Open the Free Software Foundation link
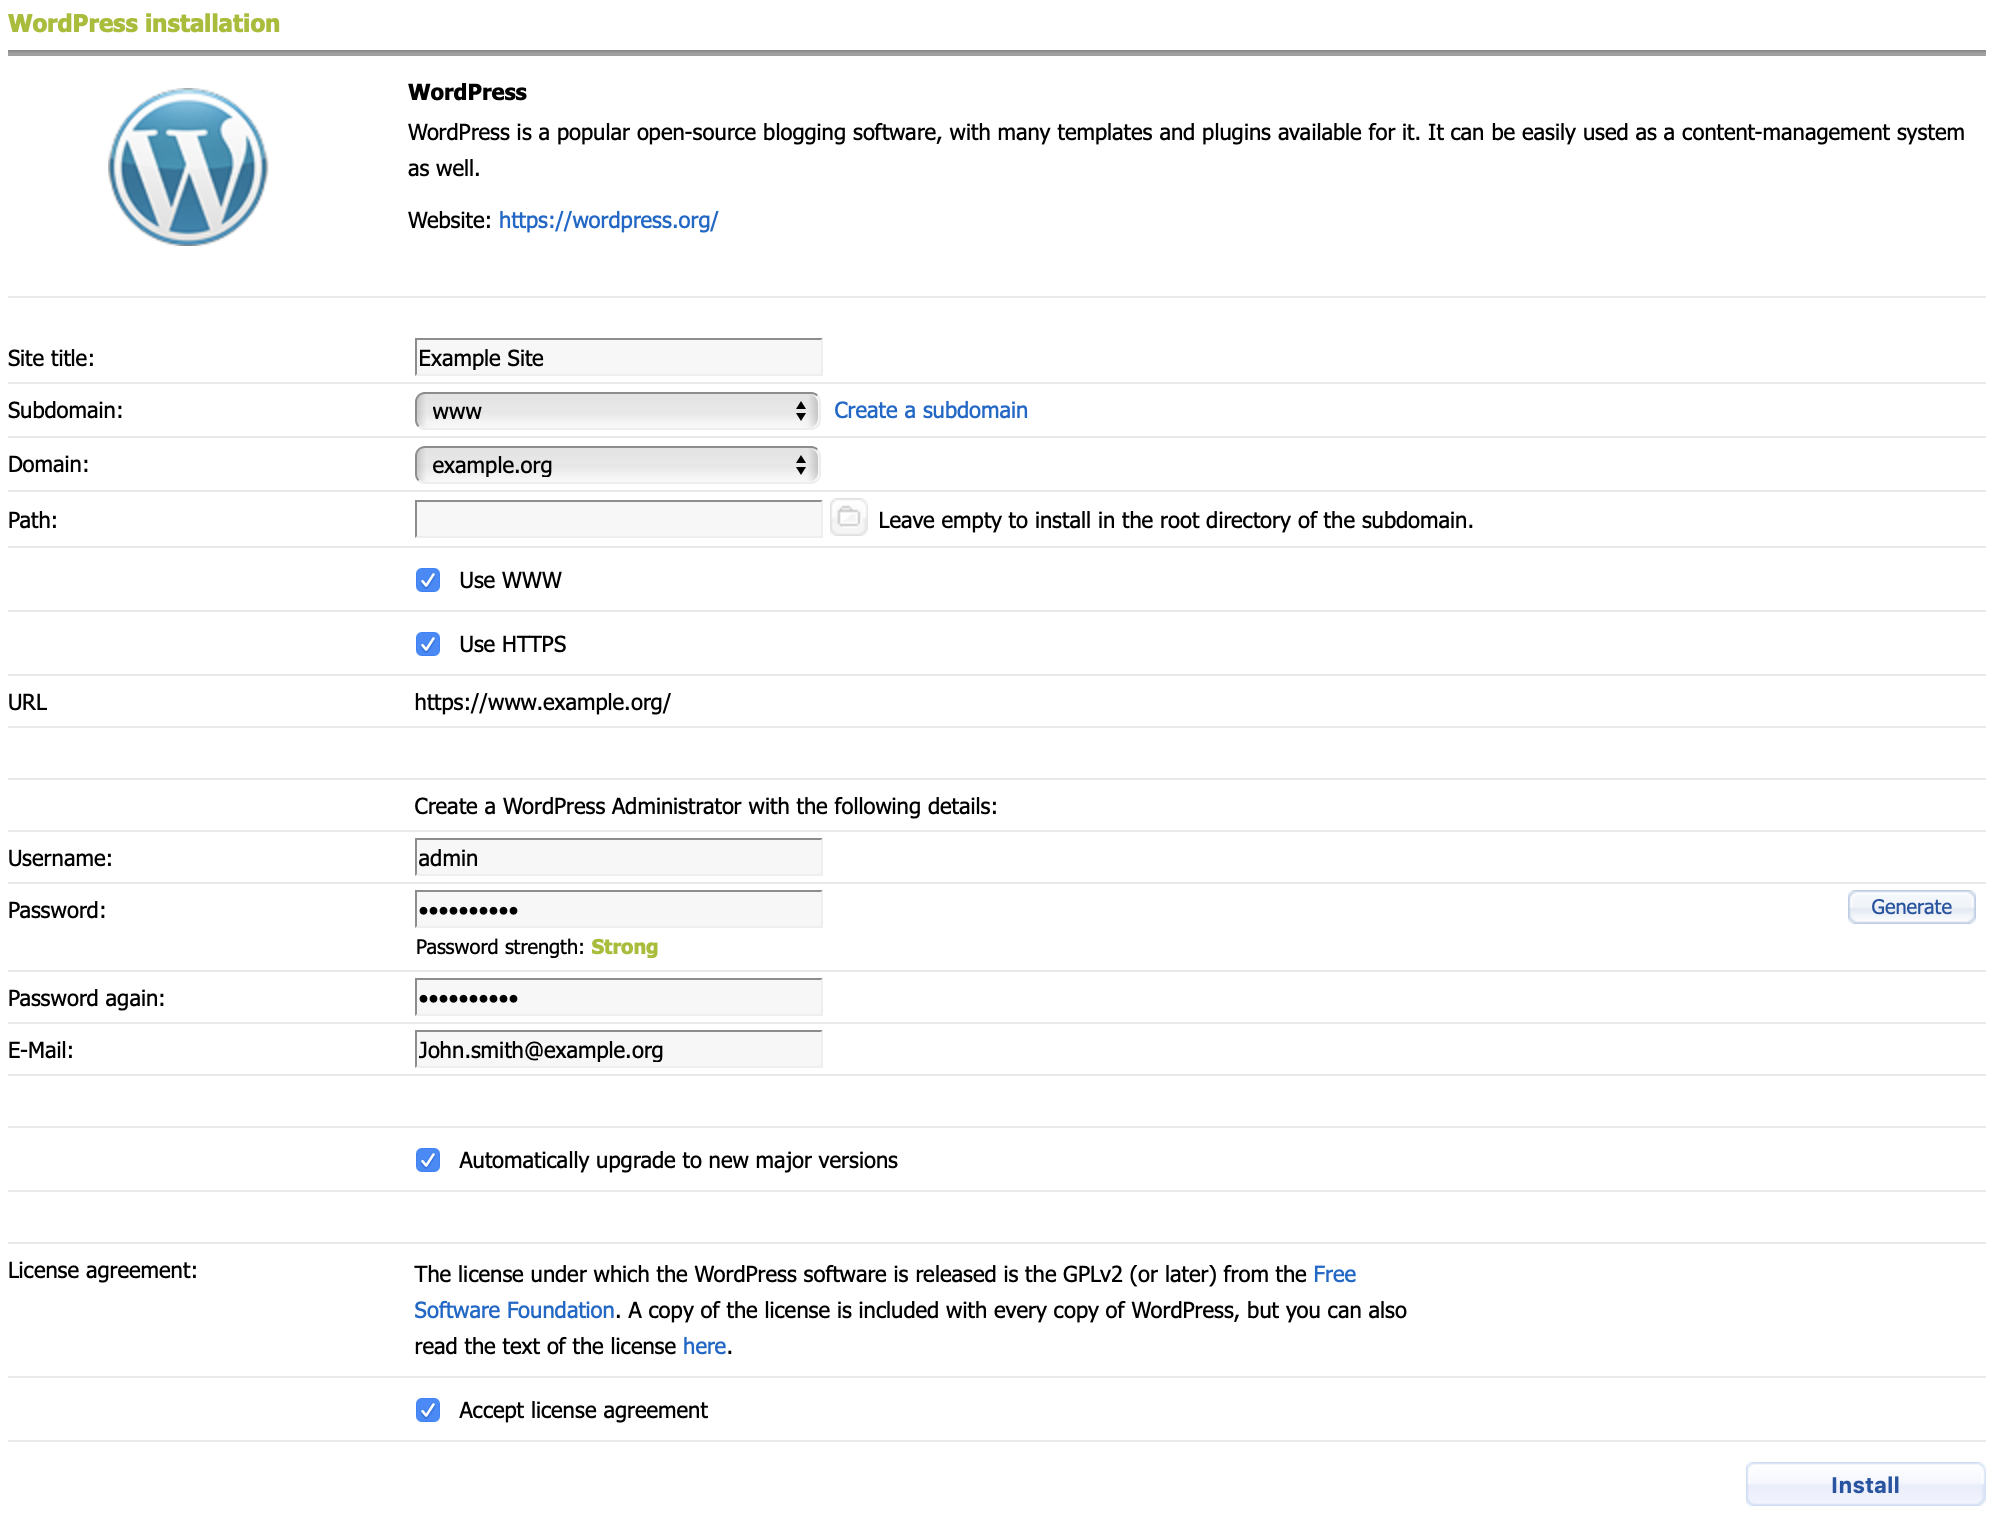This screenshot has width=1992, height=1514. point(885,1292)
